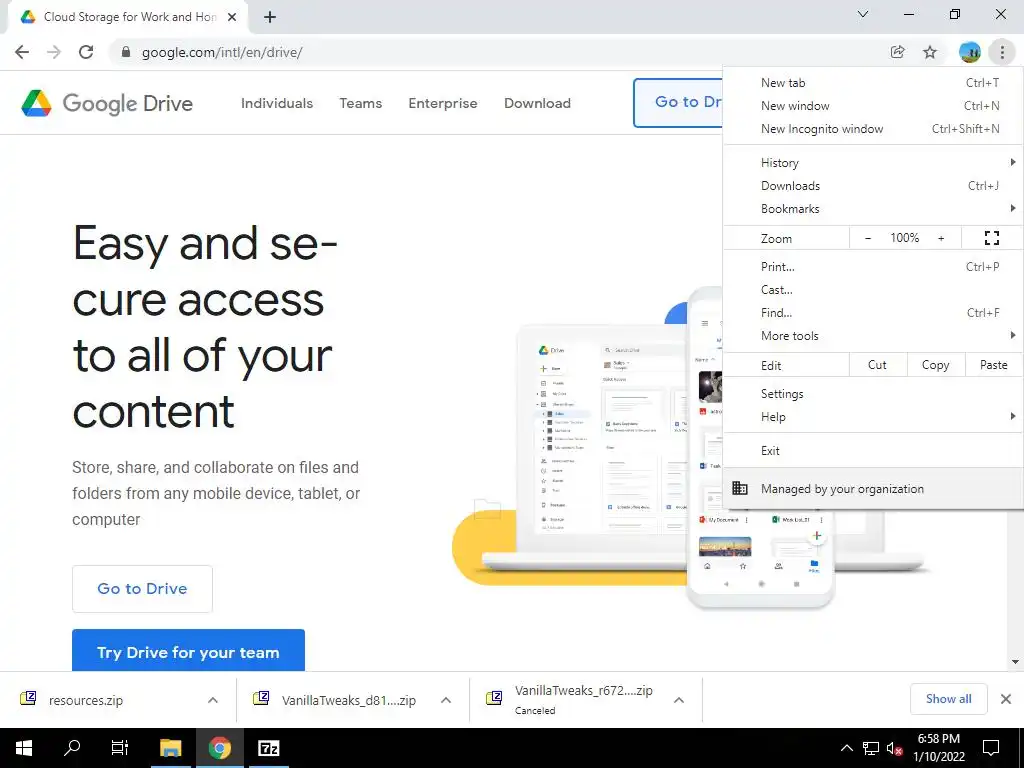Select Exit from the Chrome menu
This screenshot has height=768, width=1024.
(873, 451)
